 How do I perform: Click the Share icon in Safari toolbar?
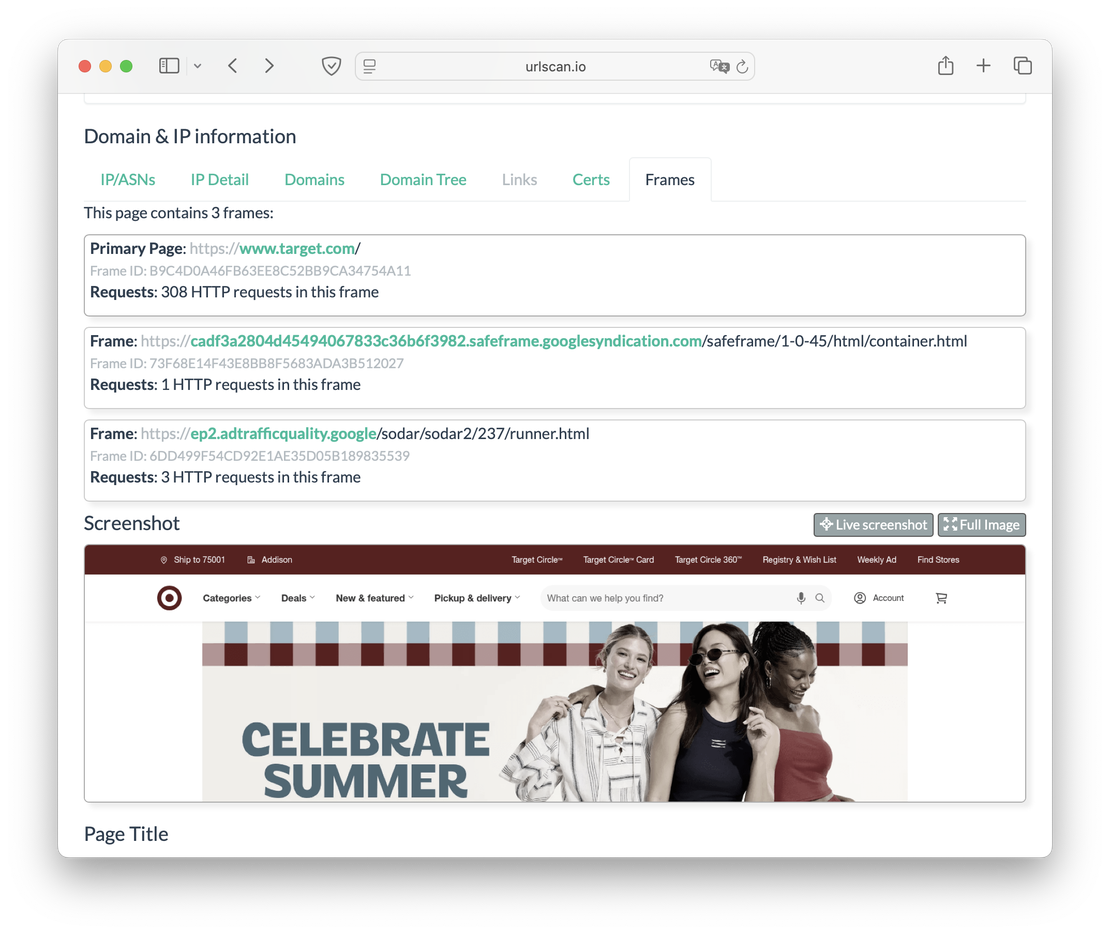click(945, 65)
